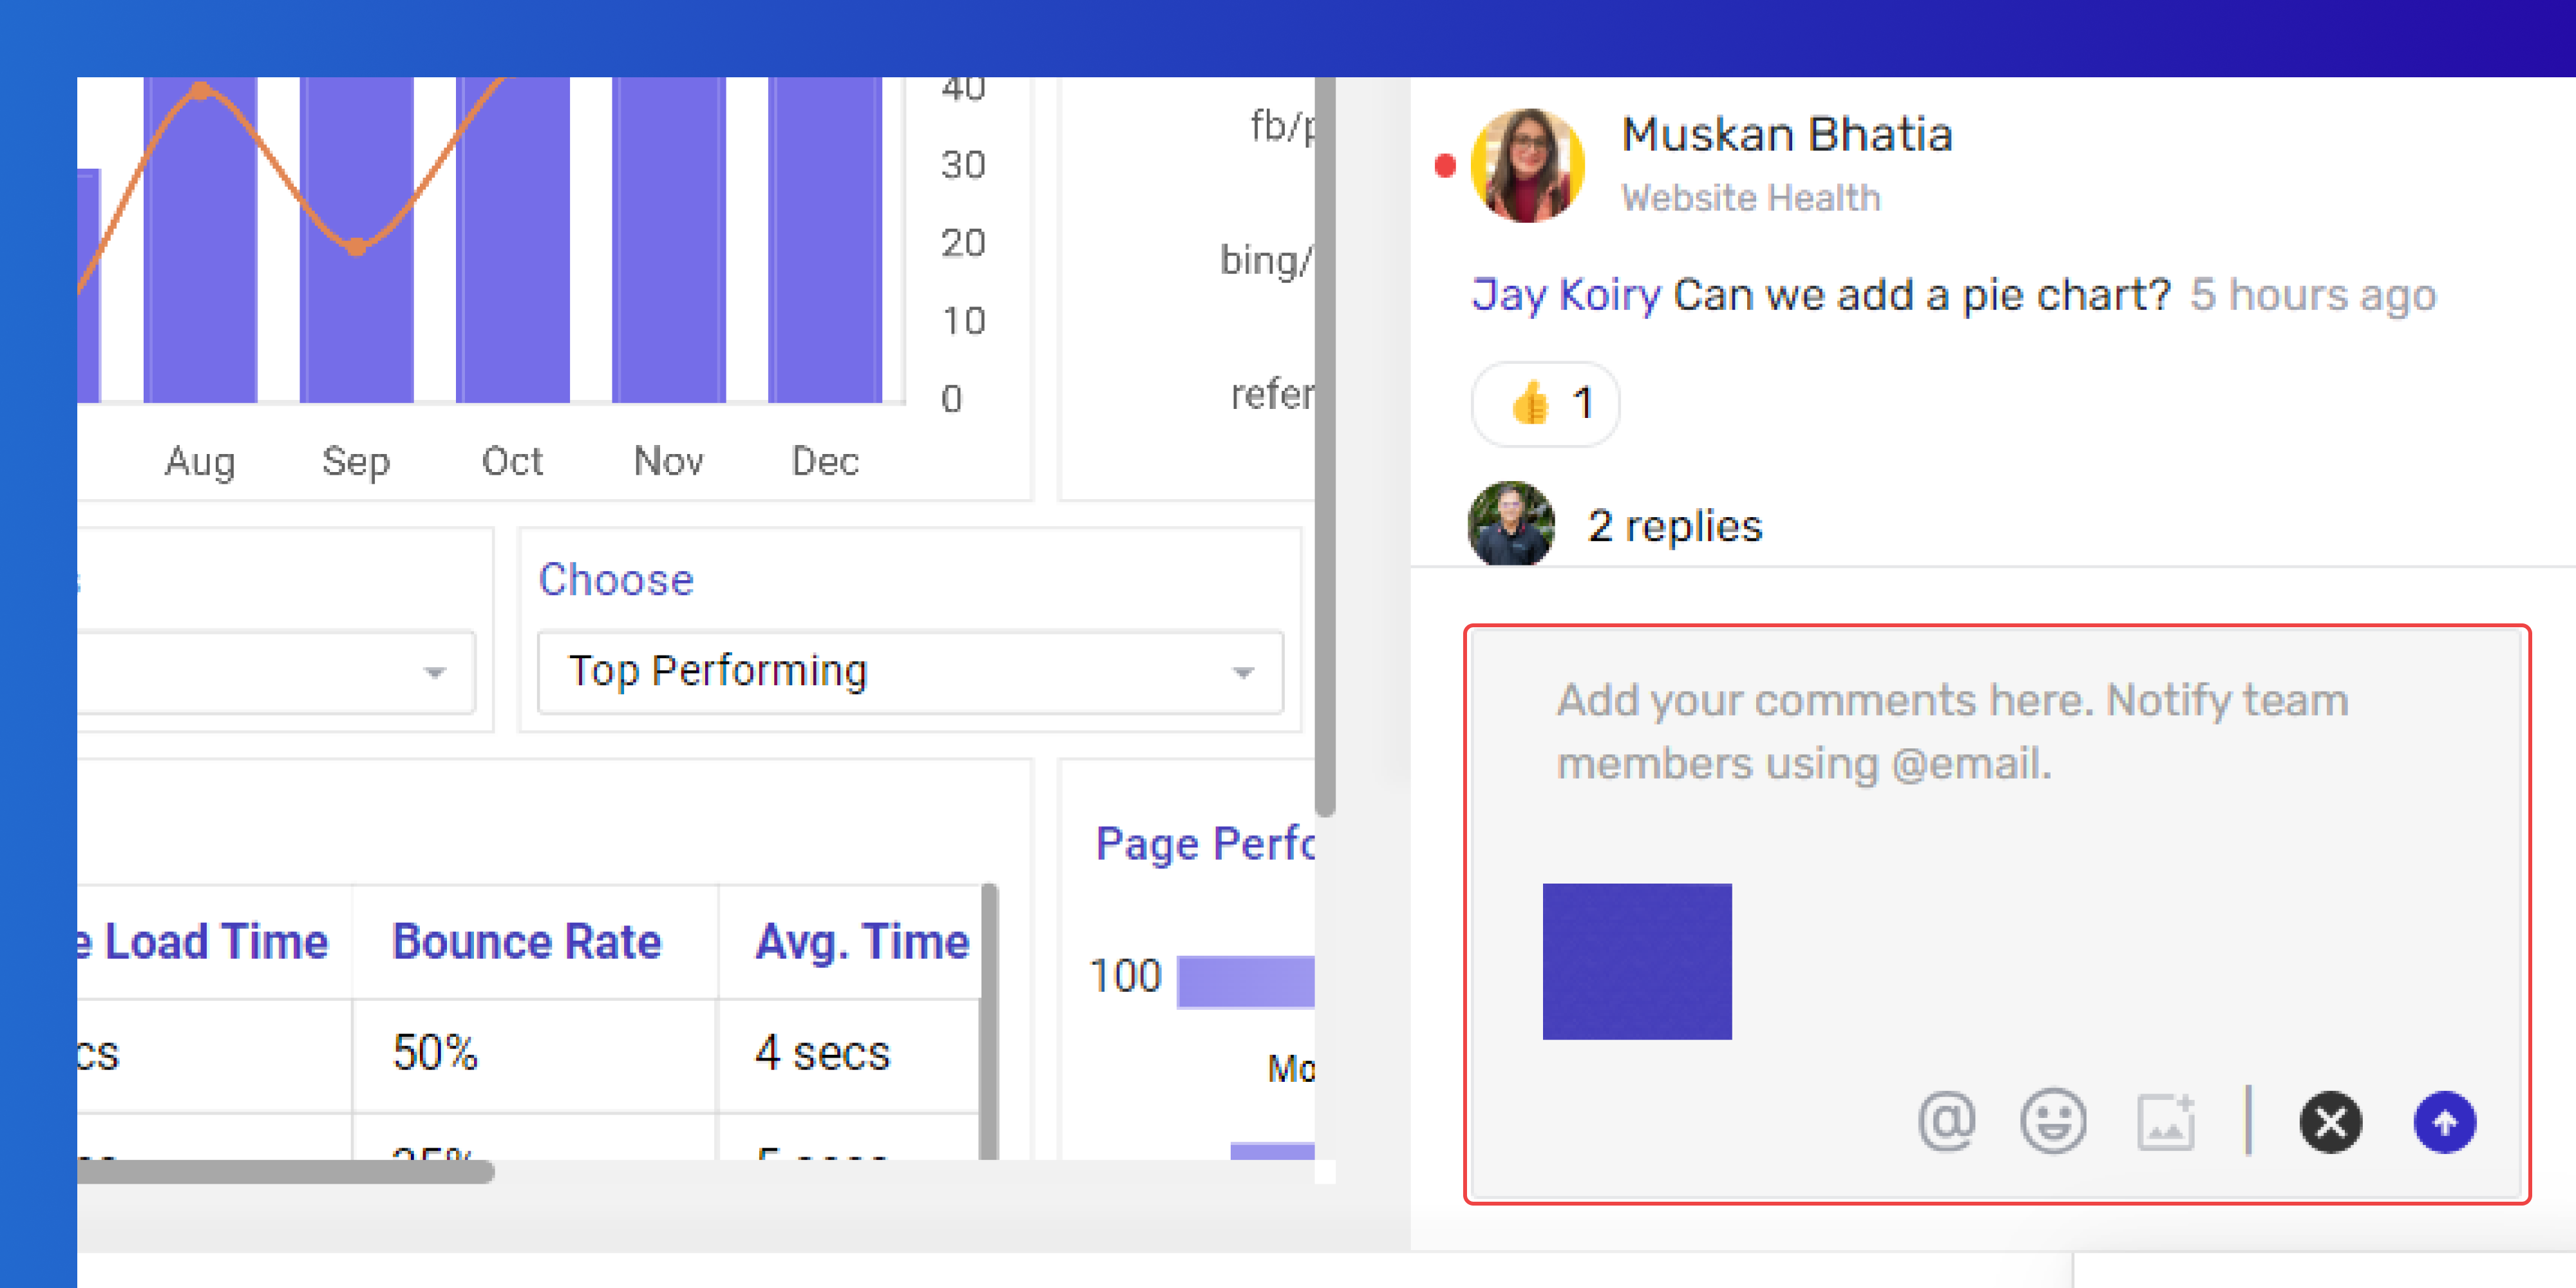Open the emoji picker smiley icon
The image size is (2576, 1288).
2052,1121
